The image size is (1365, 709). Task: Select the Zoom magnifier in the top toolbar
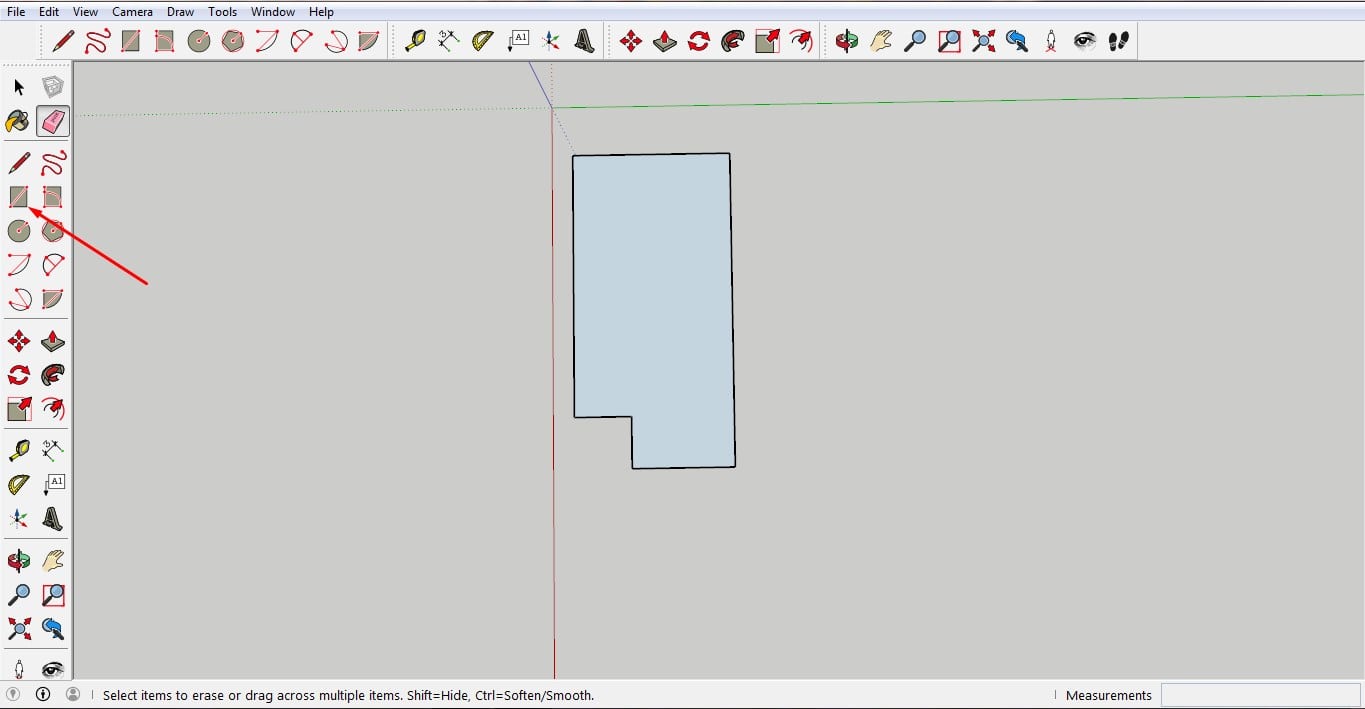point(915,41)
